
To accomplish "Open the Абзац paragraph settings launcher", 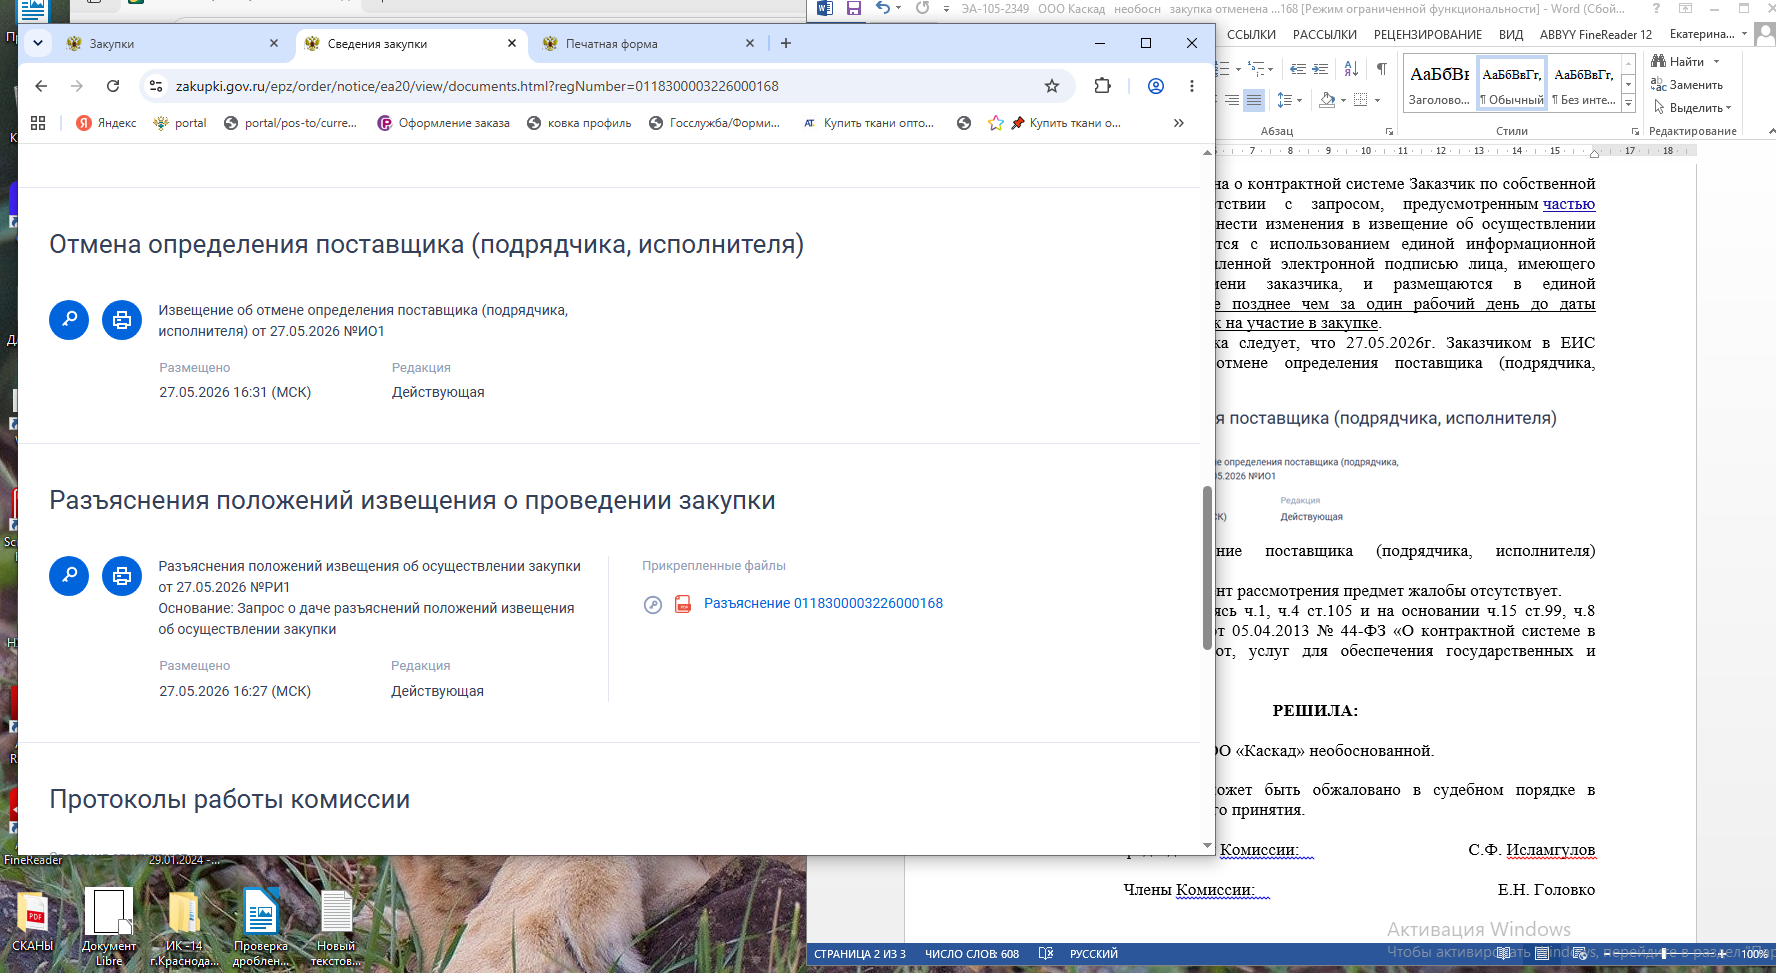I will [1389, 132].
